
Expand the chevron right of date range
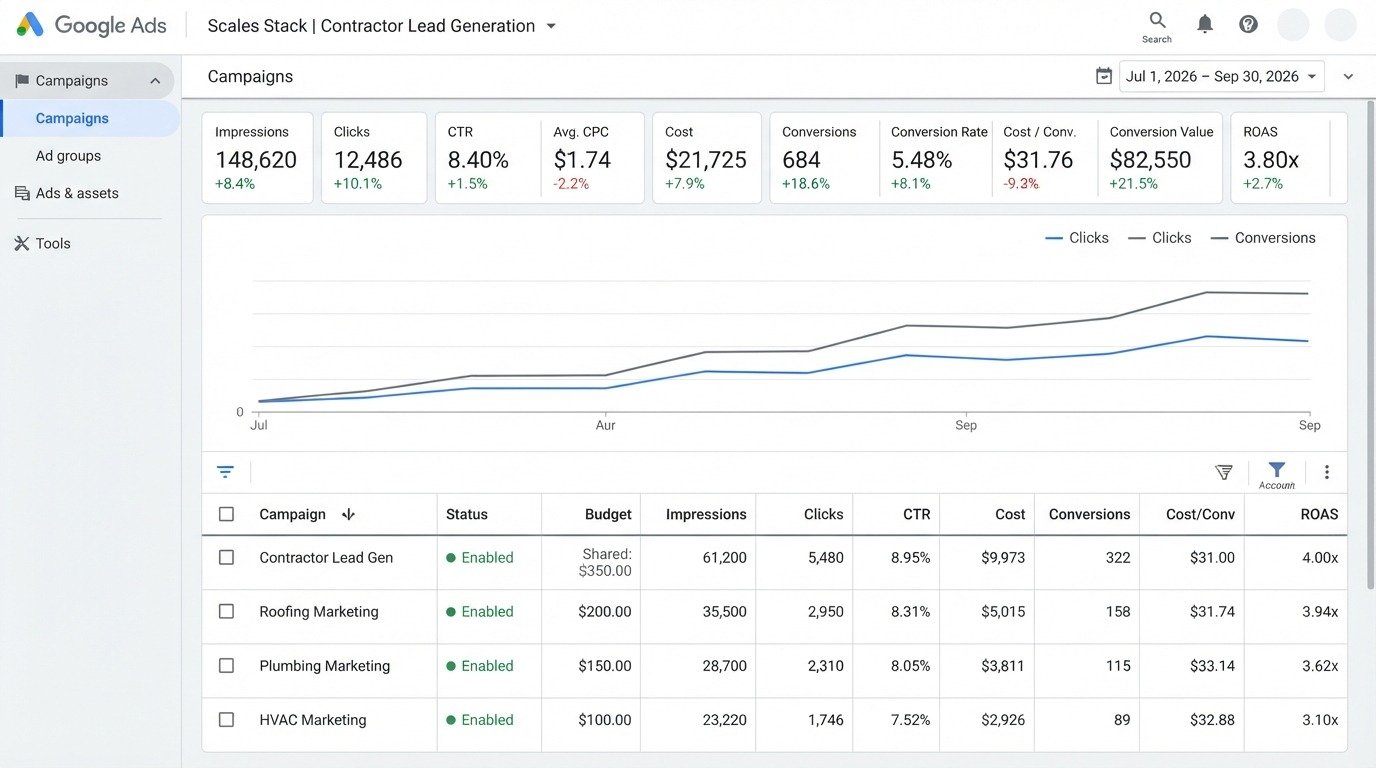(x=1348, y=77)
